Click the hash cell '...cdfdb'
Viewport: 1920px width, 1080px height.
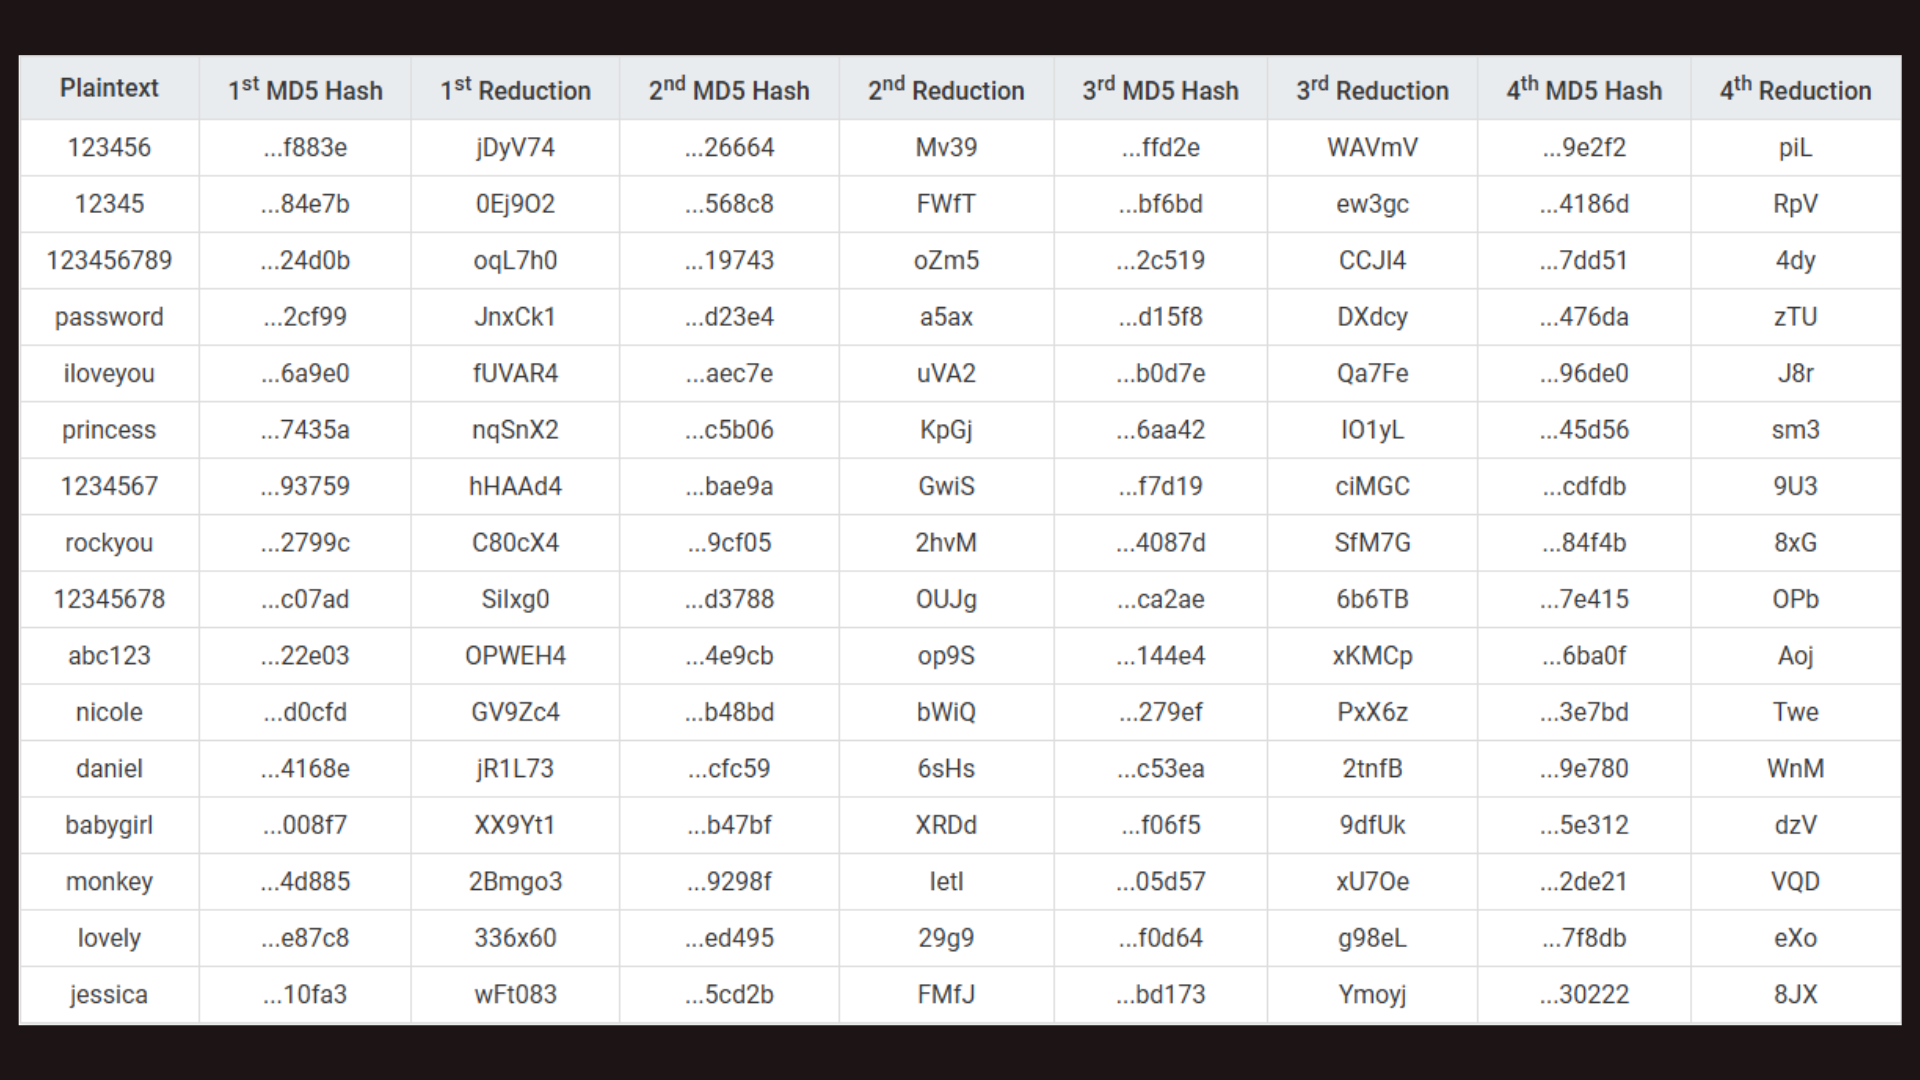pos(1584,487)
